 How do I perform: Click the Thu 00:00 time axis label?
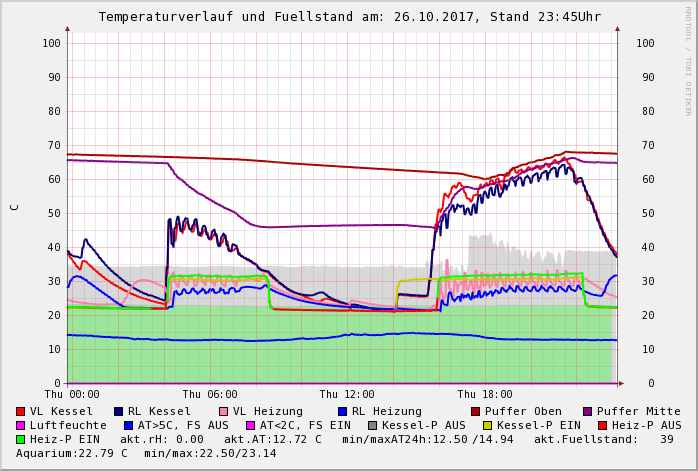[x=72, y=394]
